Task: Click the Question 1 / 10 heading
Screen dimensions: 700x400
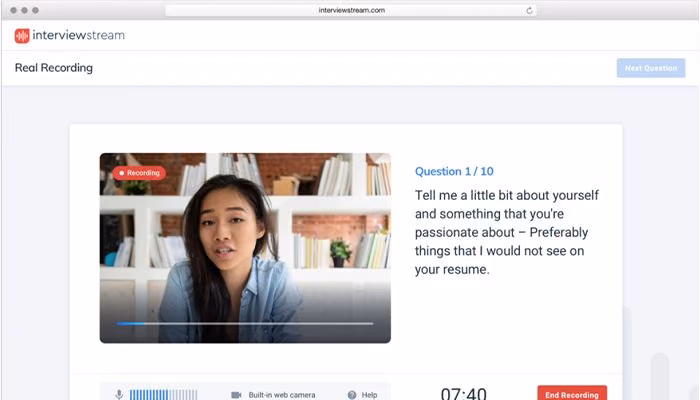Action: coord(454,171)
